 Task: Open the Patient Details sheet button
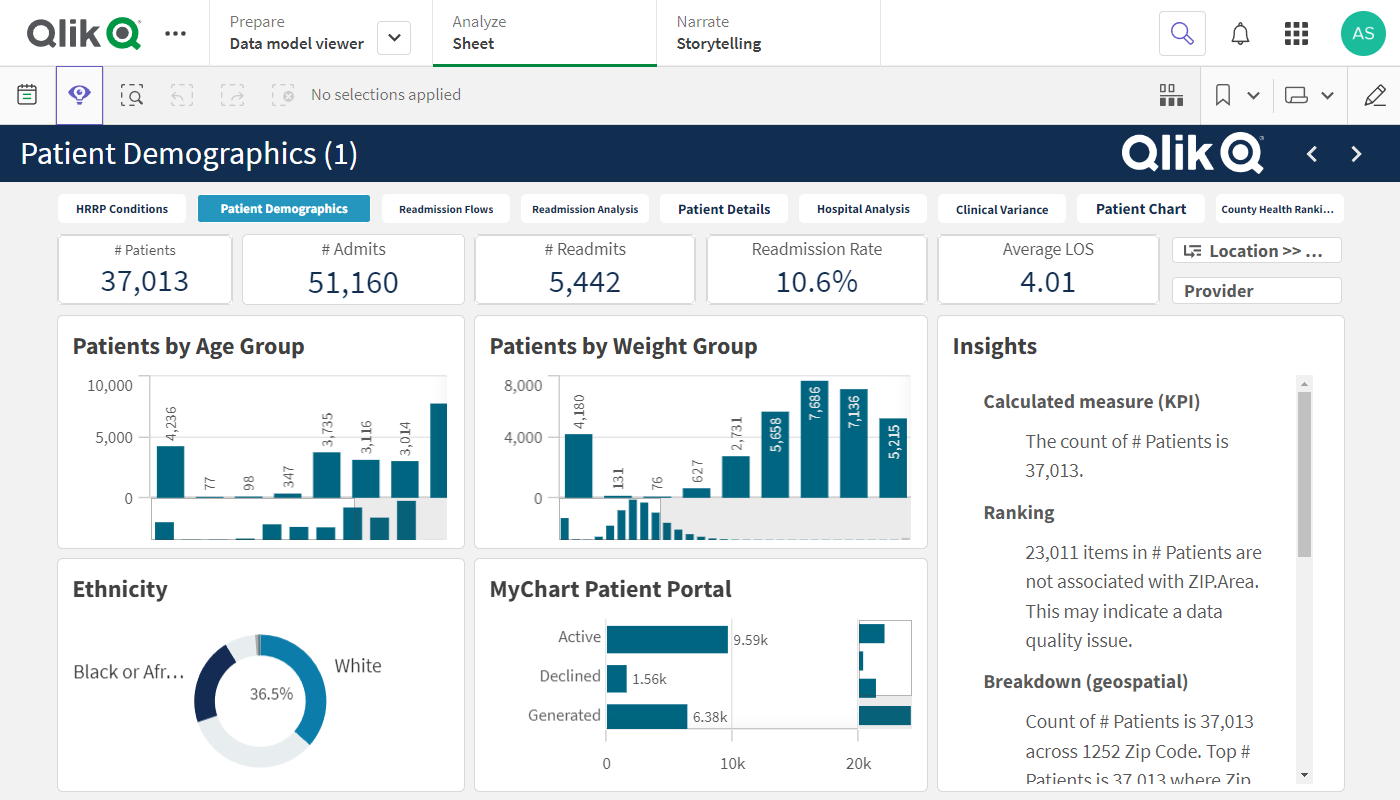[724, 209]
